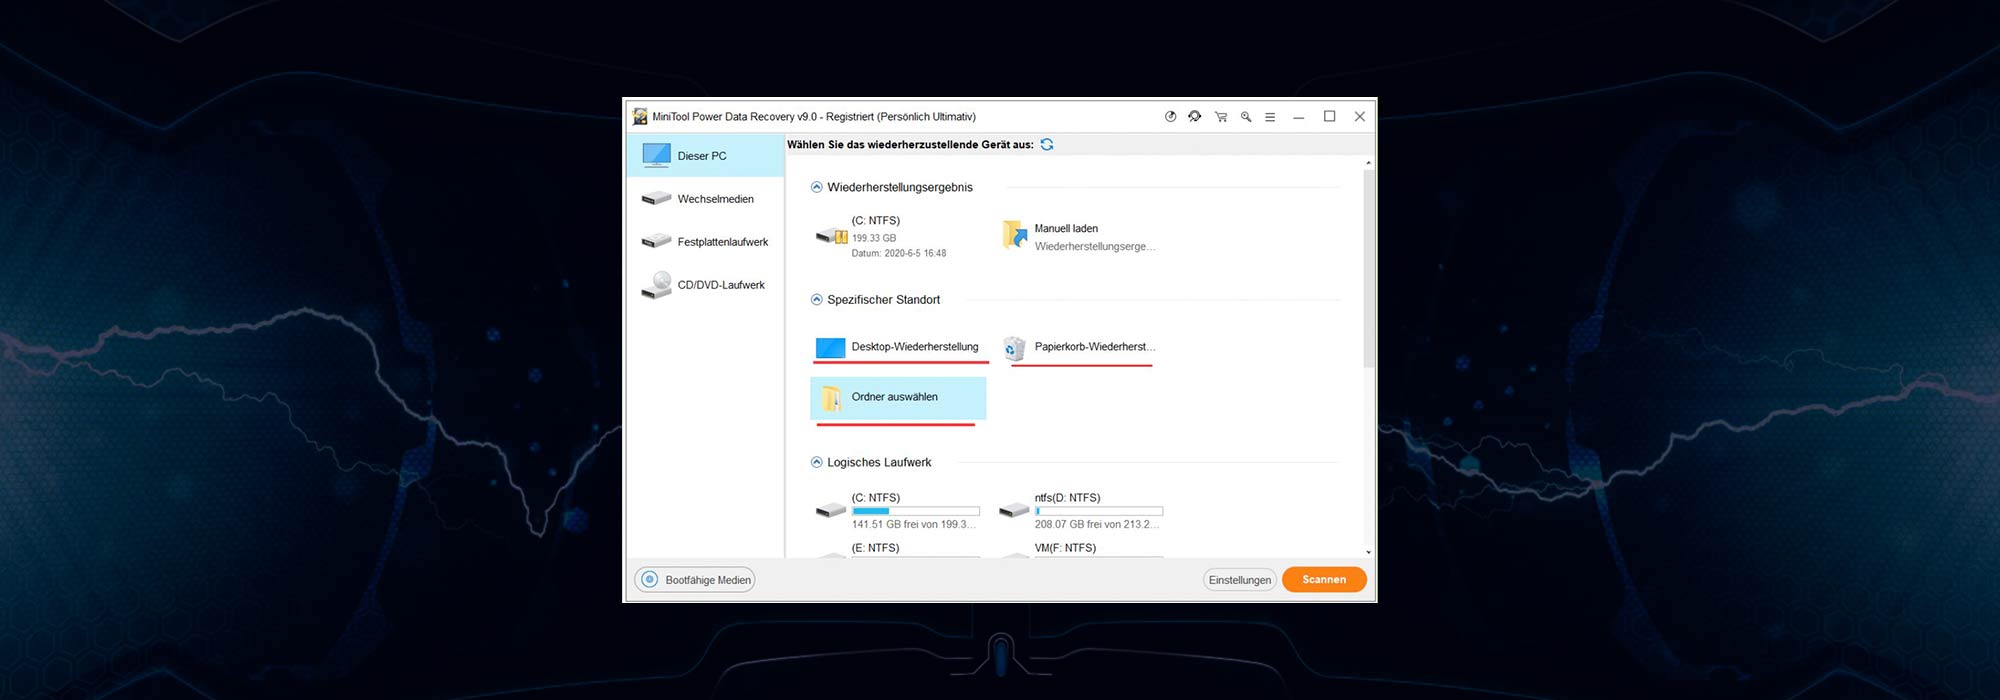Image resolution: width=2000 pixels, height=700 pixels.
Task: Collapse the Wiederherstellungsergebnis section
Action: (817, 187)
